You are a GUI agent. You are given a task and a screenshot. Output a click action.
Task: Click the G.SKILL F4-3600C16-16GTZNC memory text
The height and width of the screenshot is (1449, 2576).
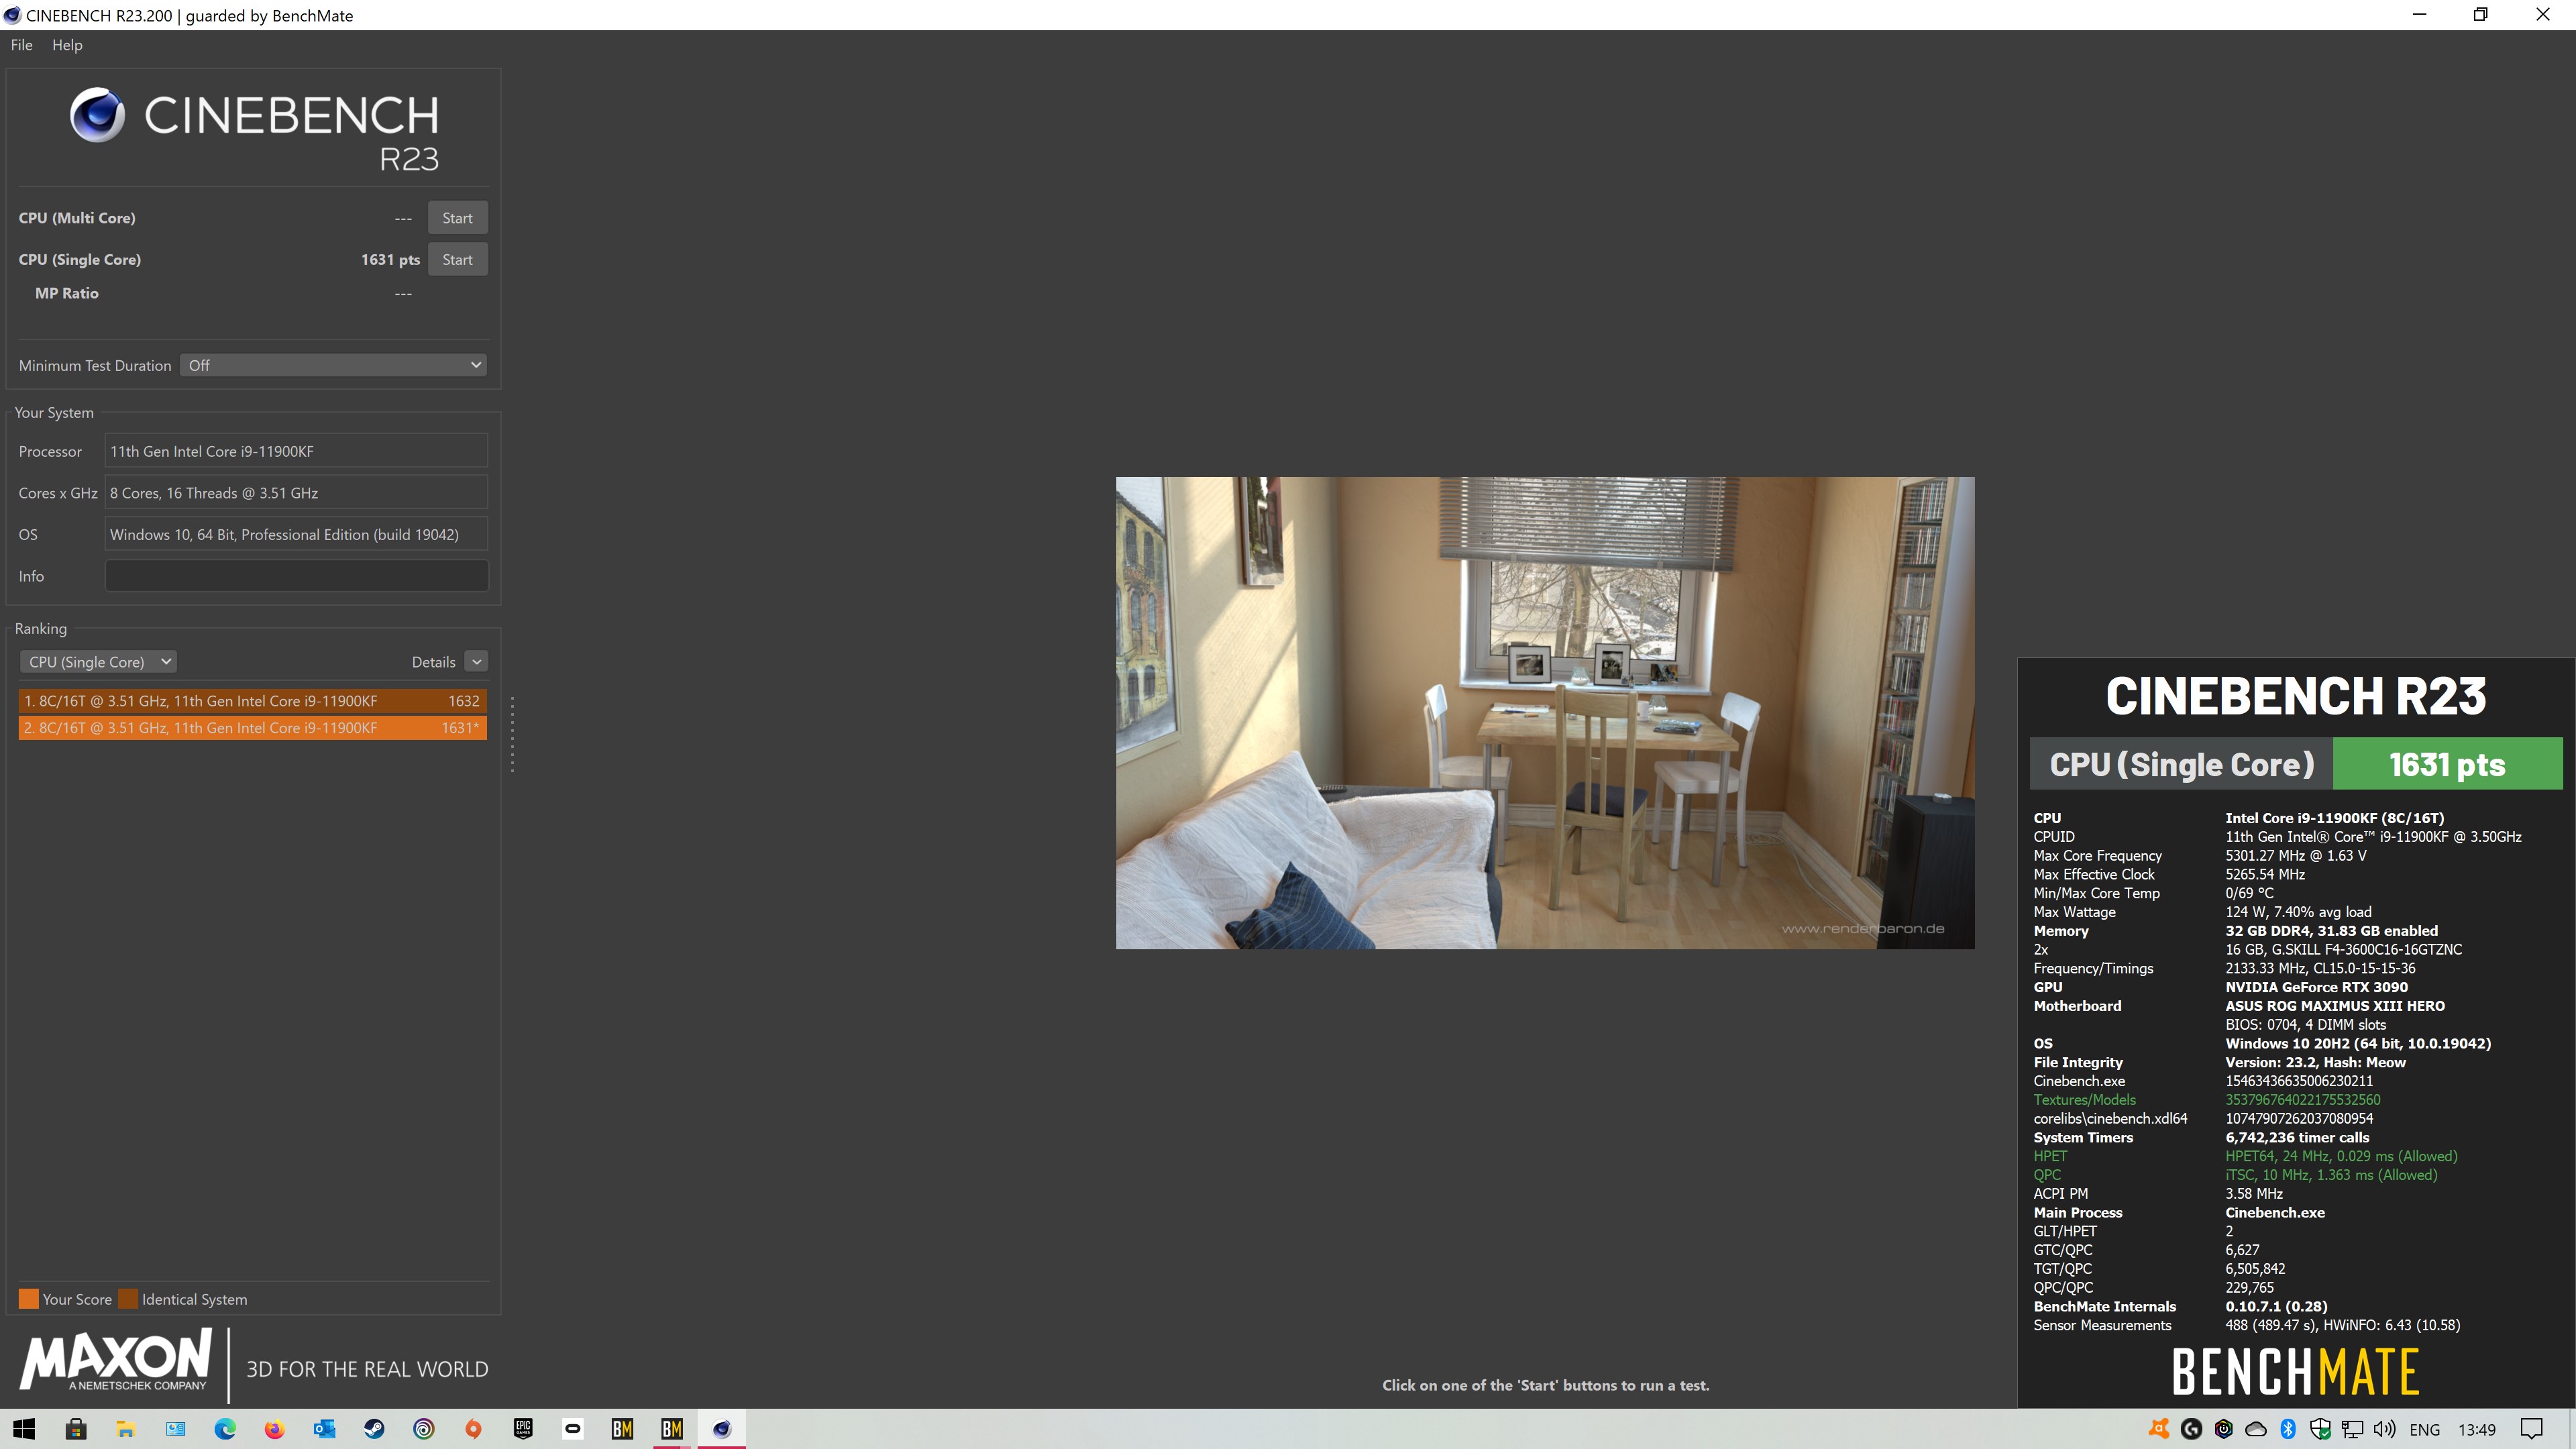(x=2343, y=949)
